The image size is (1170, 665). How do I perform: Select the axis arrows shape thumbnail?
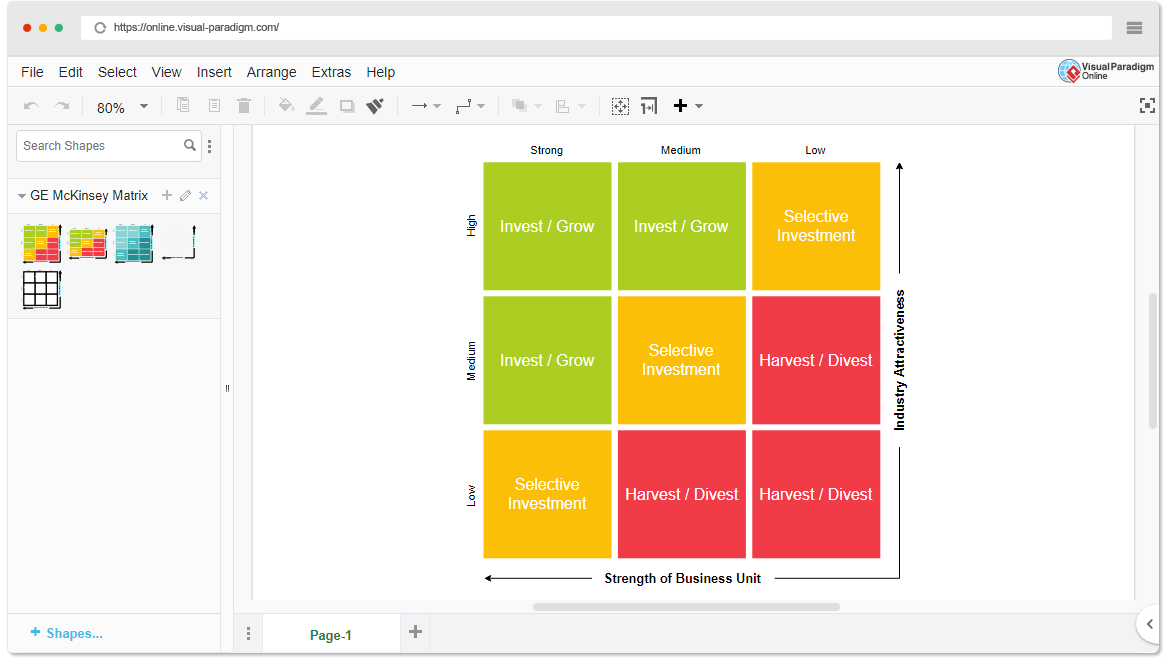pyautogui.click(x=179, y=243)
